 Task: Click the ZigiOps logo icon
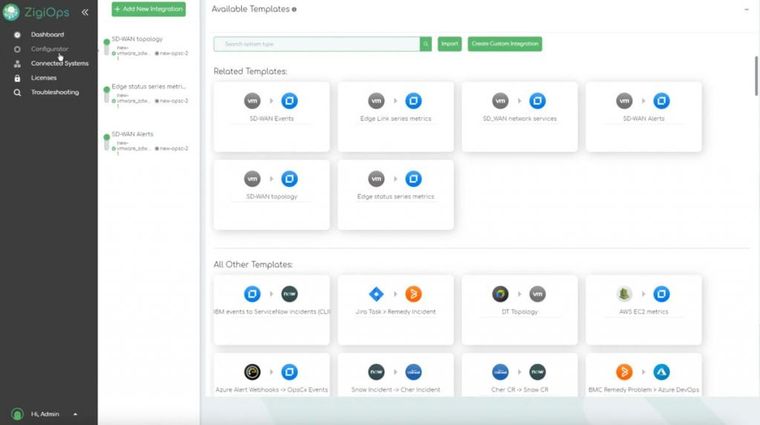[11, 12]
